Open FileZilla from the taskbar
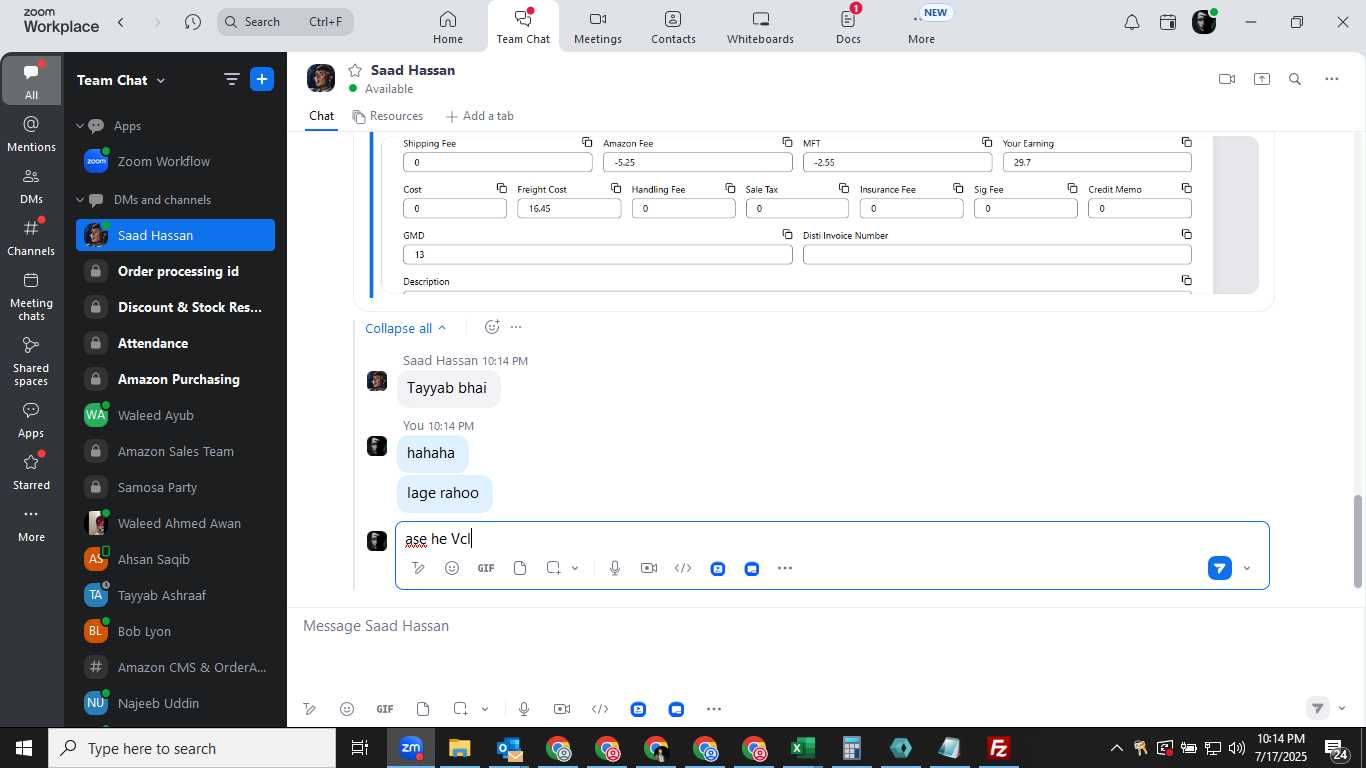The width and height of the screenshot is (1366, 768). point(998,748)
